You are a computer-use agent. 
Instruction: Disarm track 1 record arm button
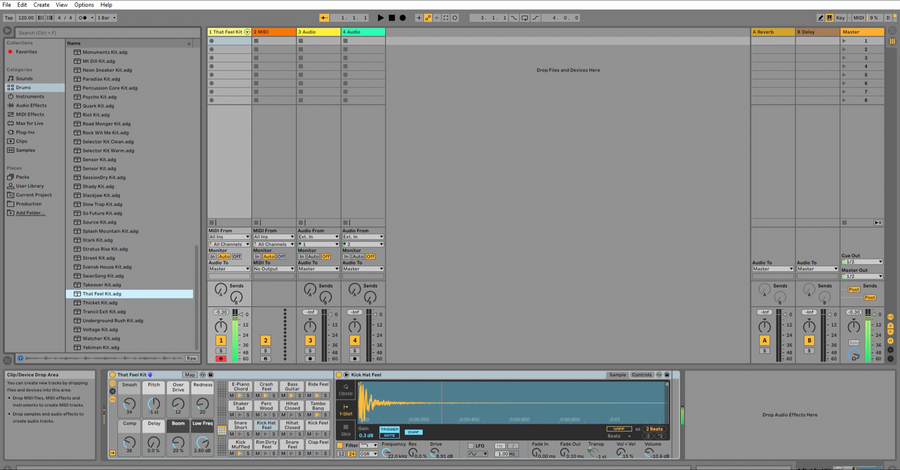click(221, 359)
